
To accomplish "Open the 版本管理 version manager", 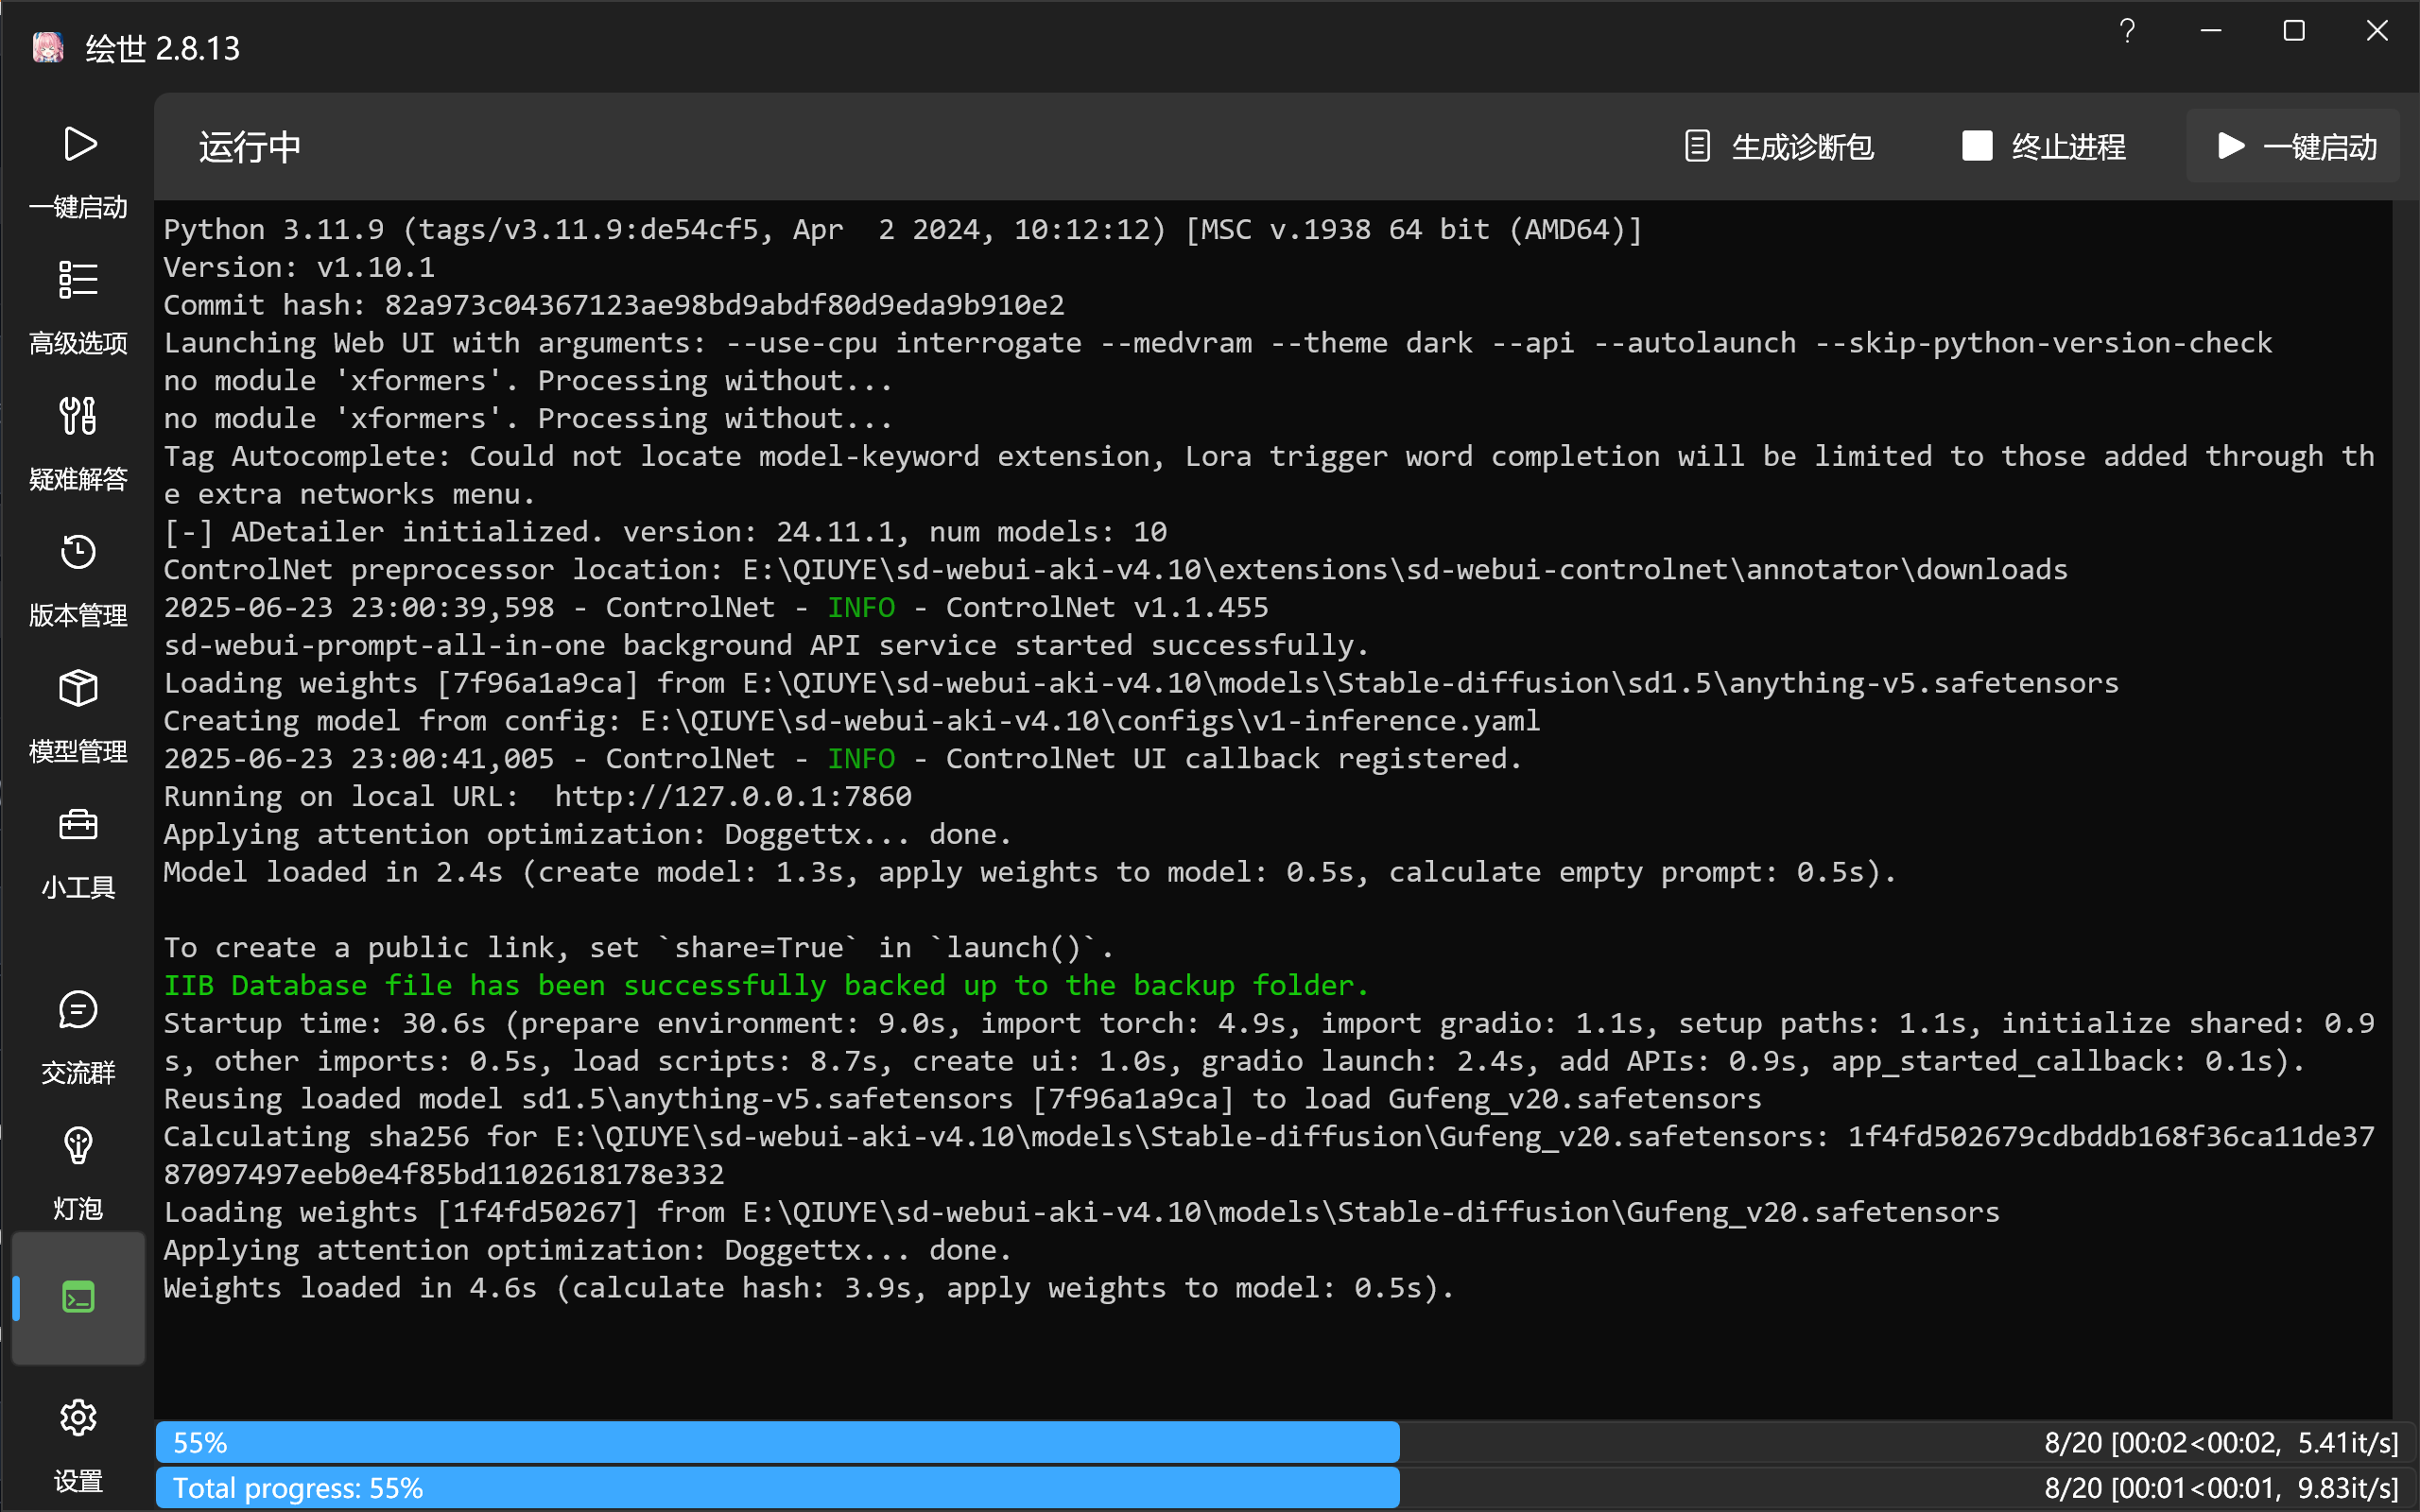I will [x=78, y=573].
